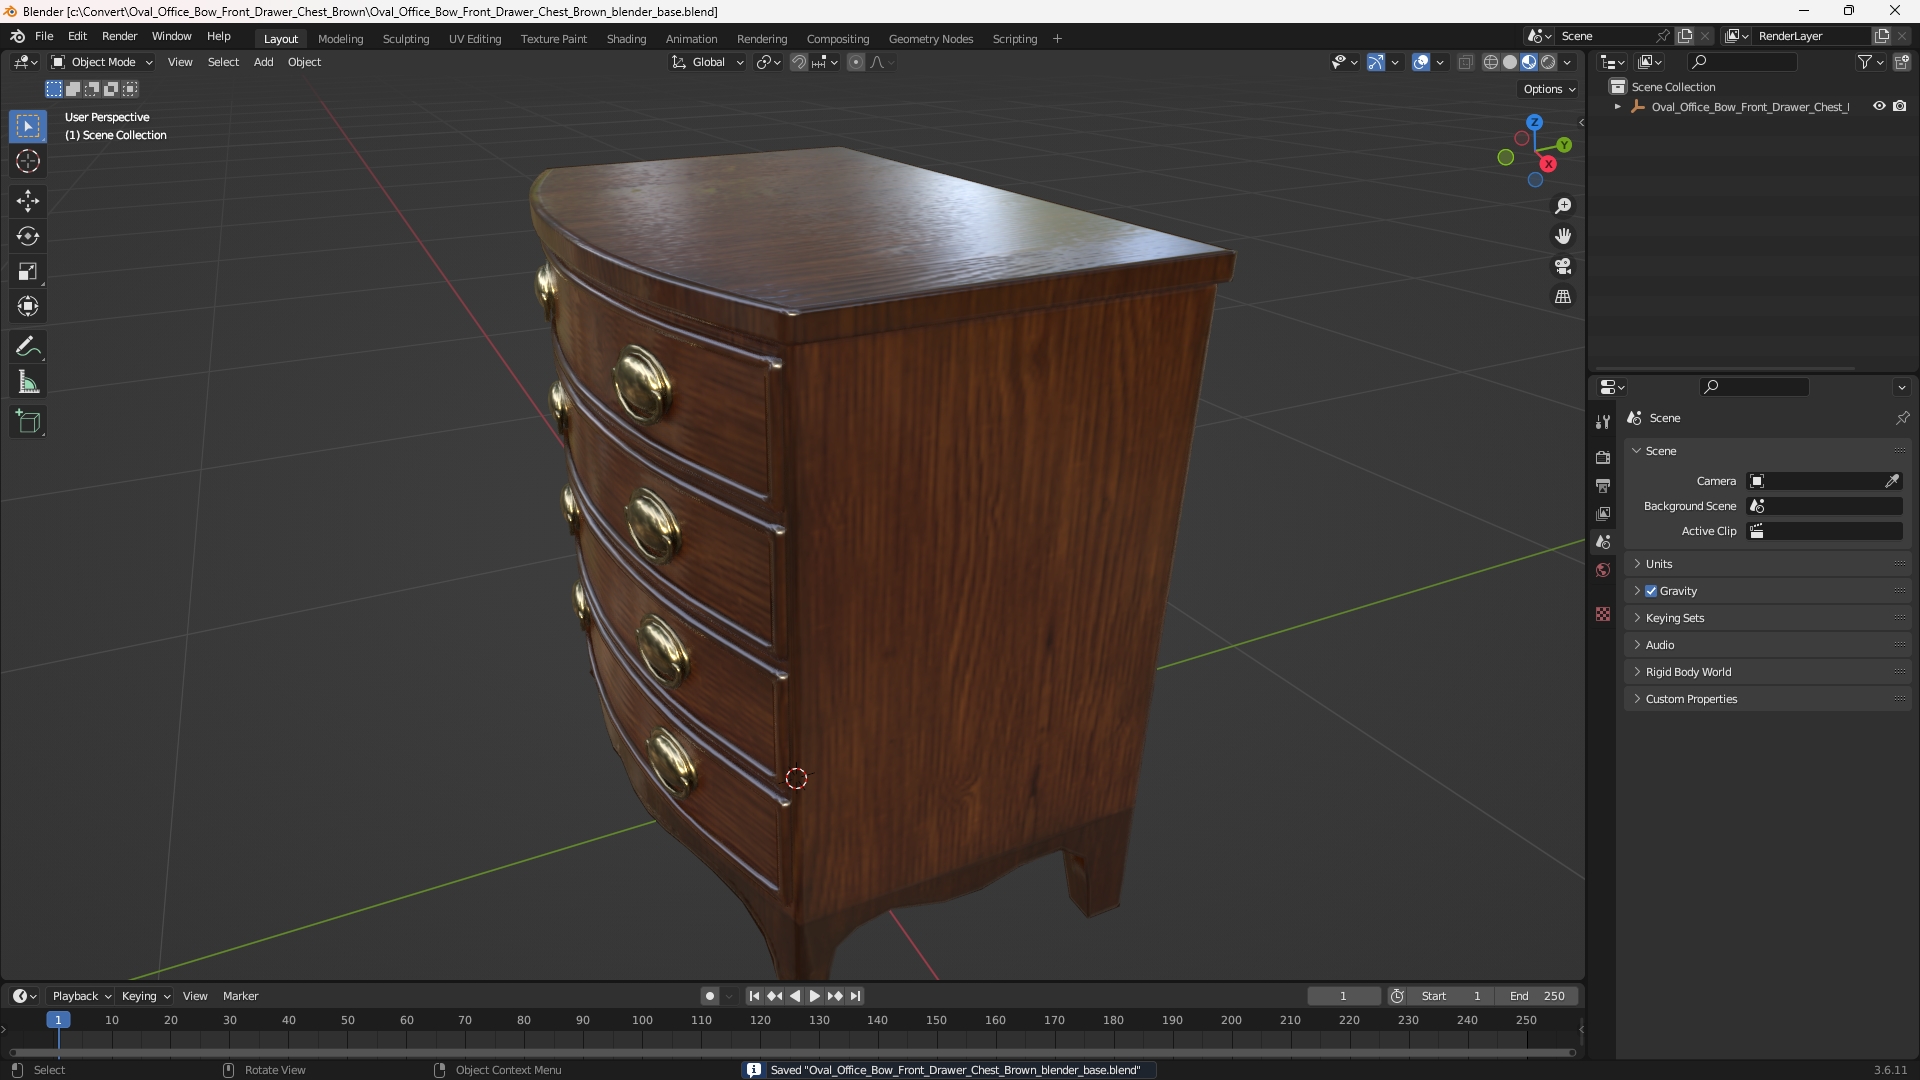
Task: Toggle camera view icon
Action: (x=1563, y=266)
